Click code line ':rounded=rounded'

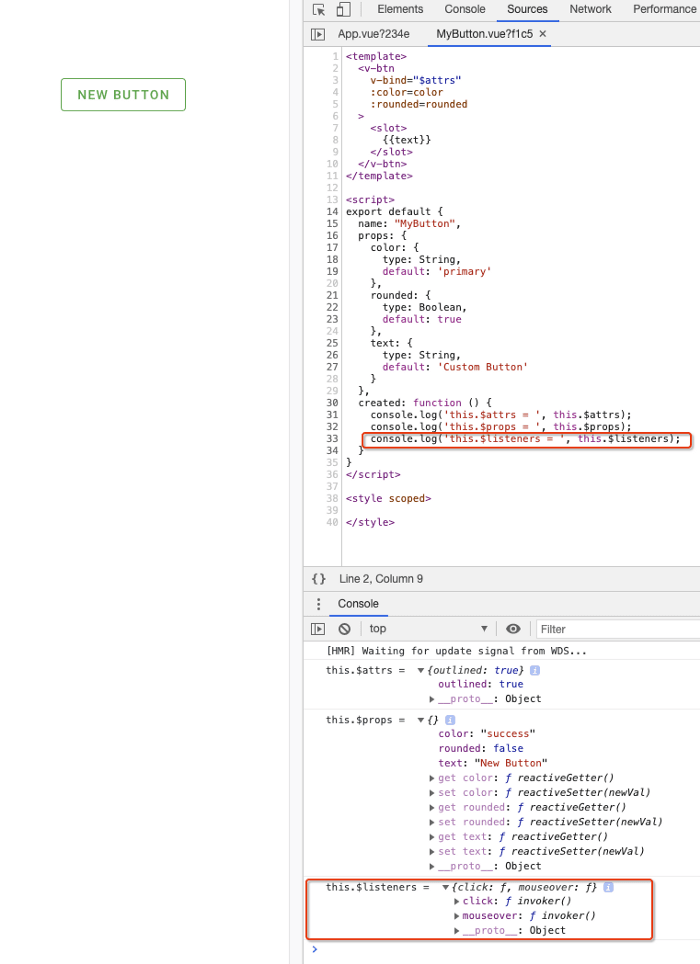tap(419, 105)
